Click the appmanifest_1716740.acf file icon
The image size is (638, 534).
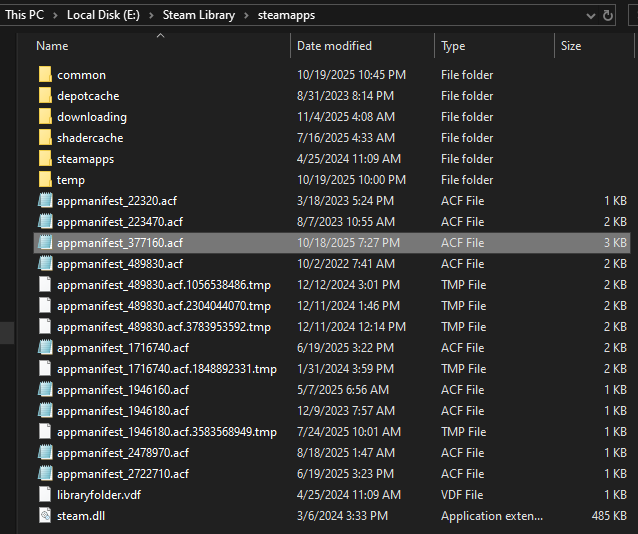tap(45, 348)
